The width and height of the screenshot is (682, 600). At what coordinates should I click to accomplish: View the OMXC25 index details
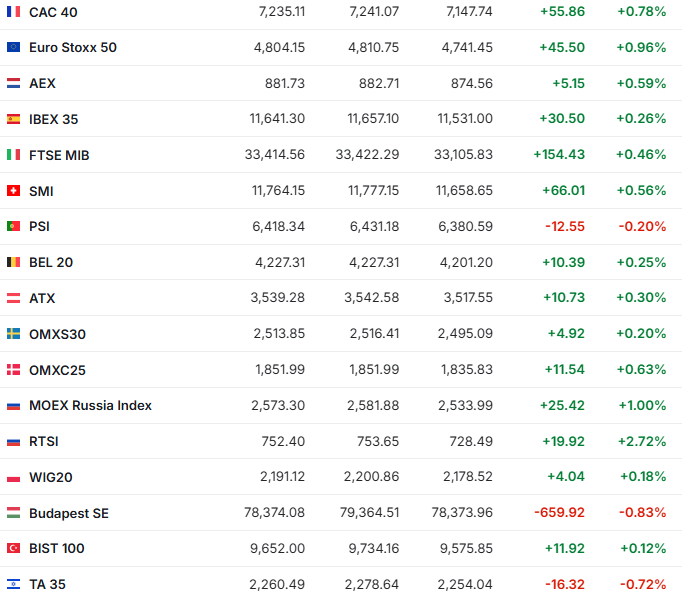[x=57, y=370]
